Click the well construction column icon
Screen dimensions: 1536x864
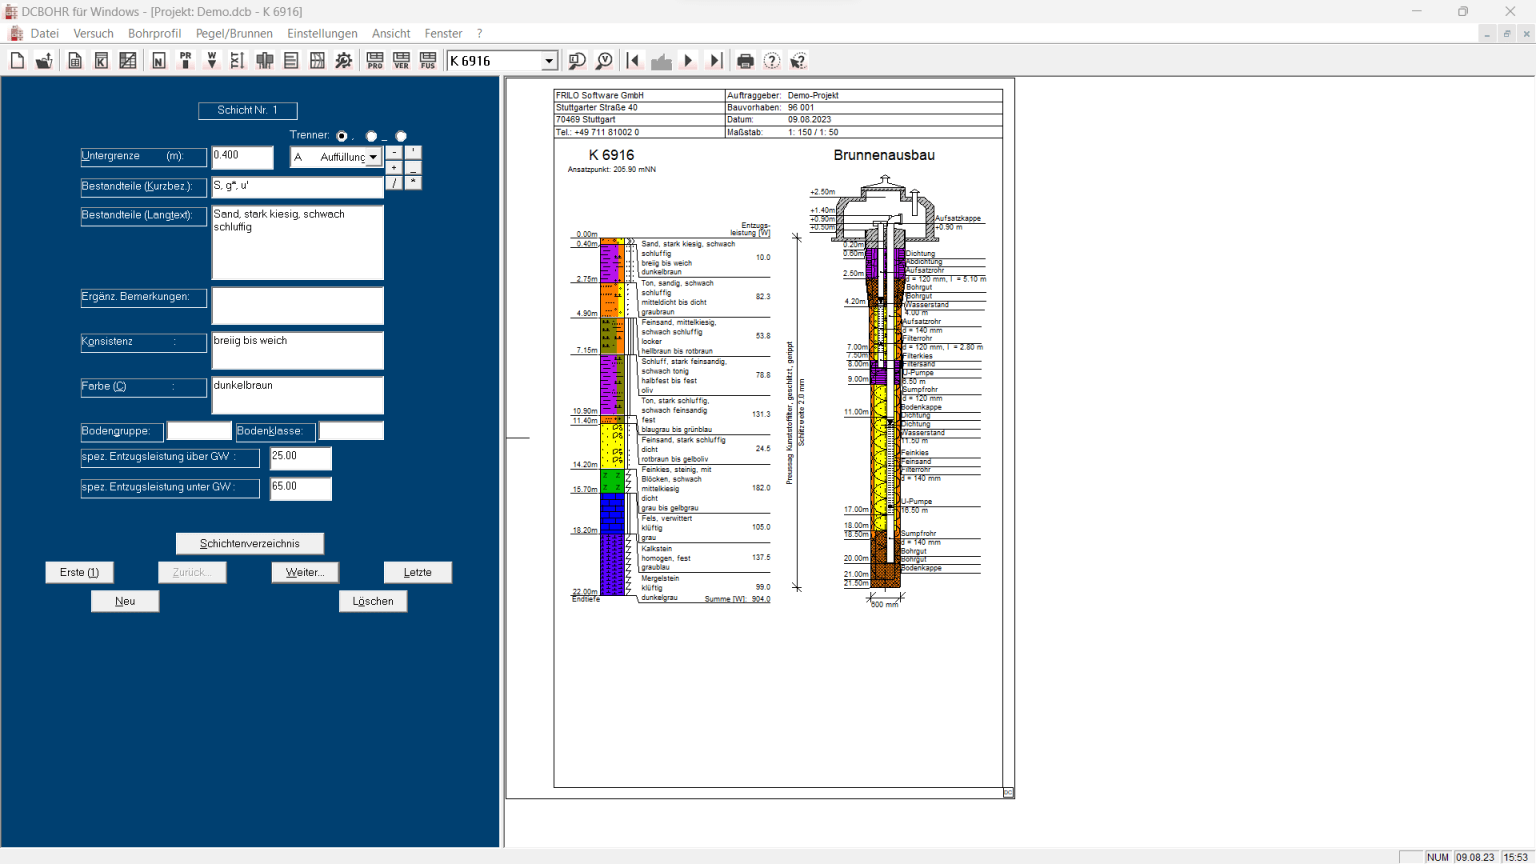pyautogui.click(x=265, y=61)
